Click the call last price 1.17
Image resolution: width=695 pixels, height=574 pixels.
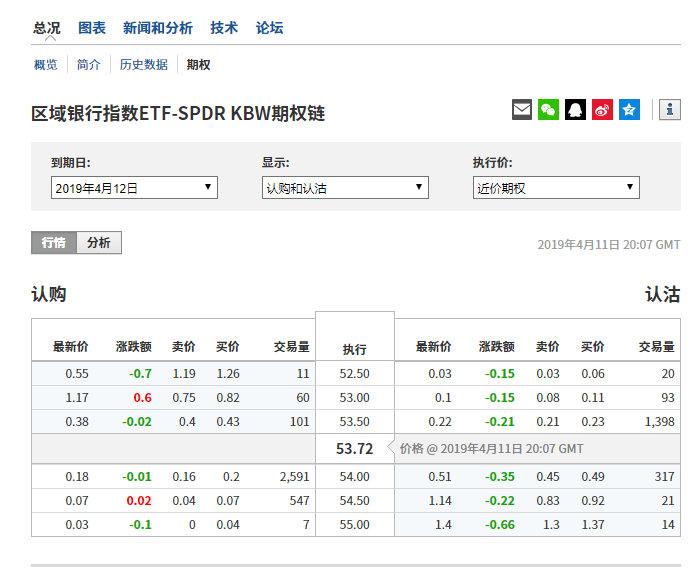coord(77,398)
